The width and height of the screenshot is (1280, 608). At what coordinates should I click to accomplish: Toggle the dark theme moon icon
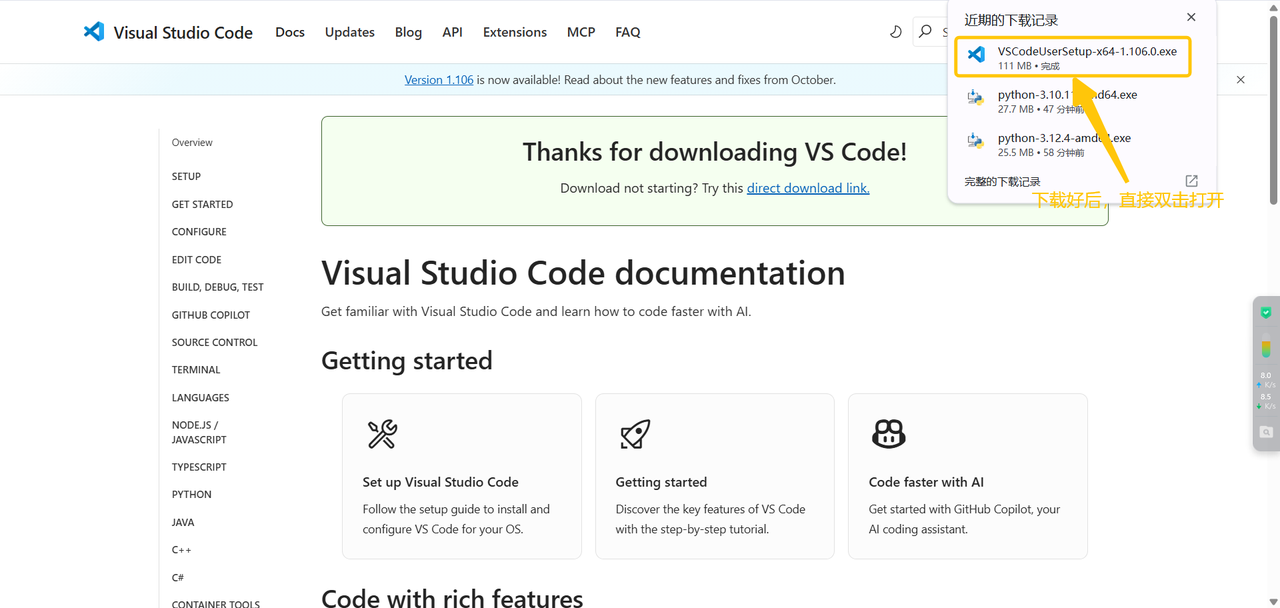click(895, 32)
